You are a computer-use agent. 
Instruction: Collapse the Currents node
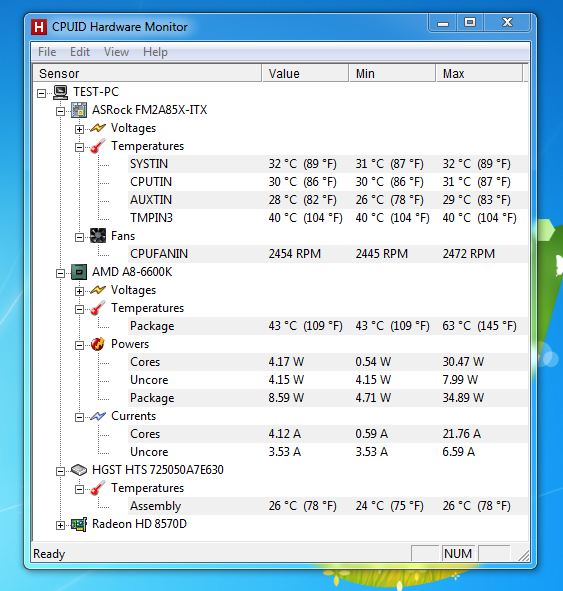tap(79, 417)
